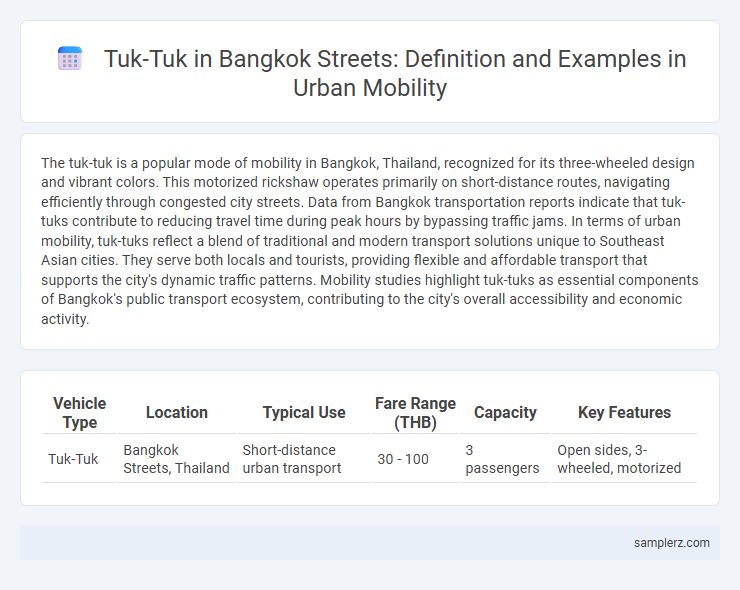Click the Fare Range (THB) column header
Screen dimensions: 740x590
point(415,413)
